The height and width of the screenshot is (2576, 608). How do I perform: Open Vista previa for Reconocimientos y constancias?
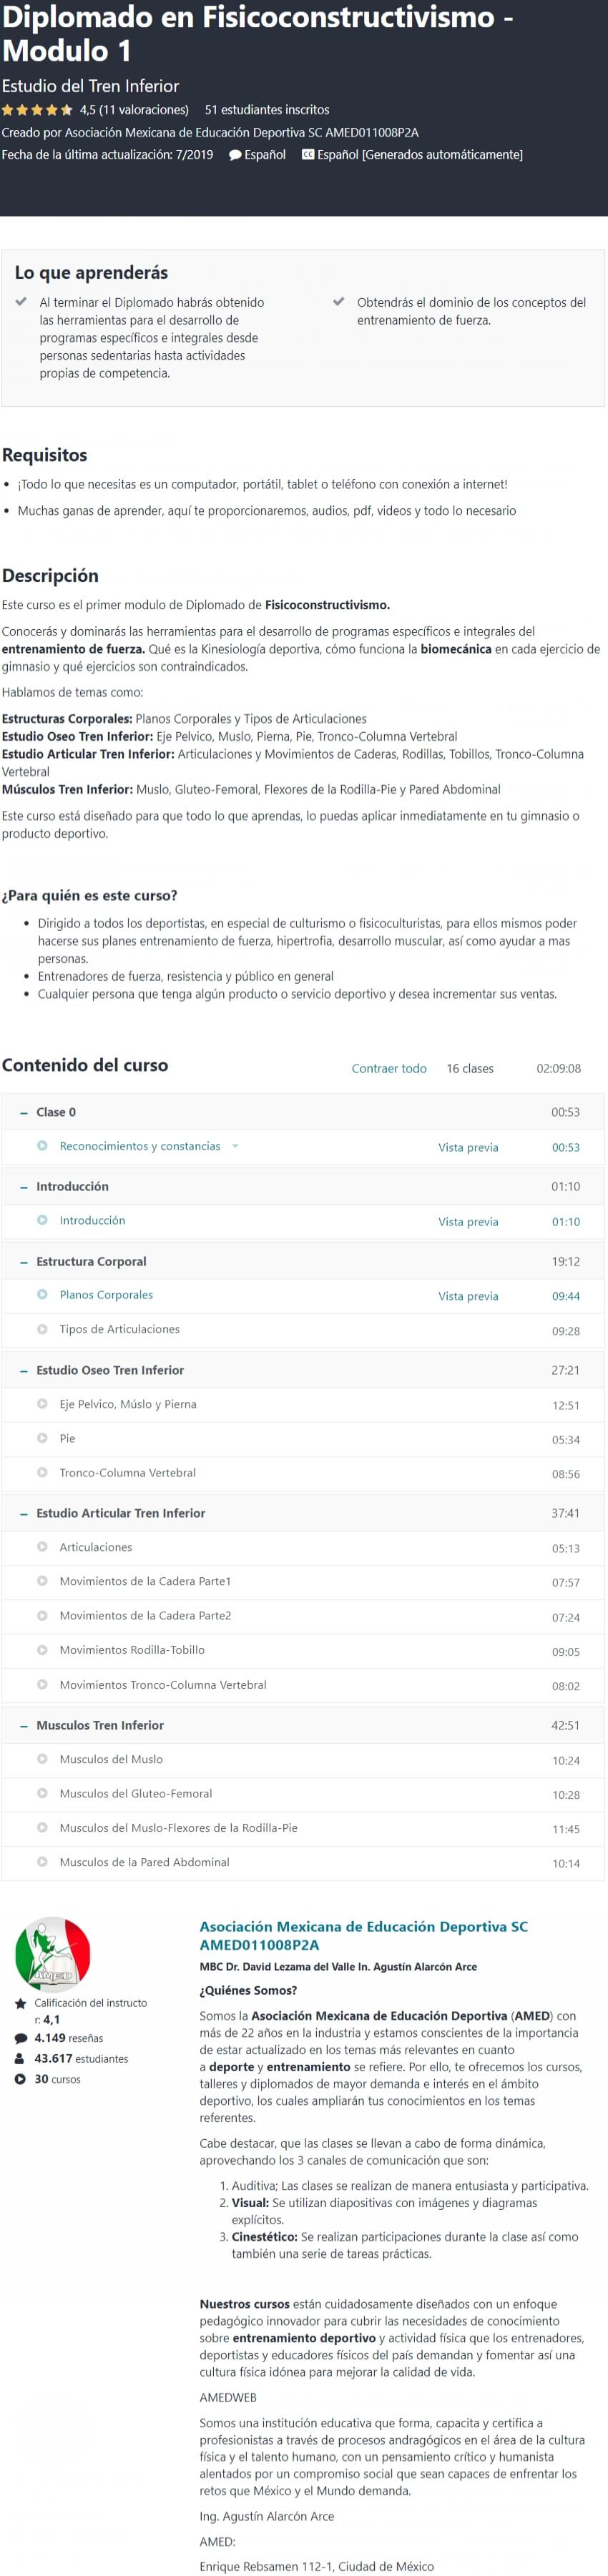(468, 1147)
